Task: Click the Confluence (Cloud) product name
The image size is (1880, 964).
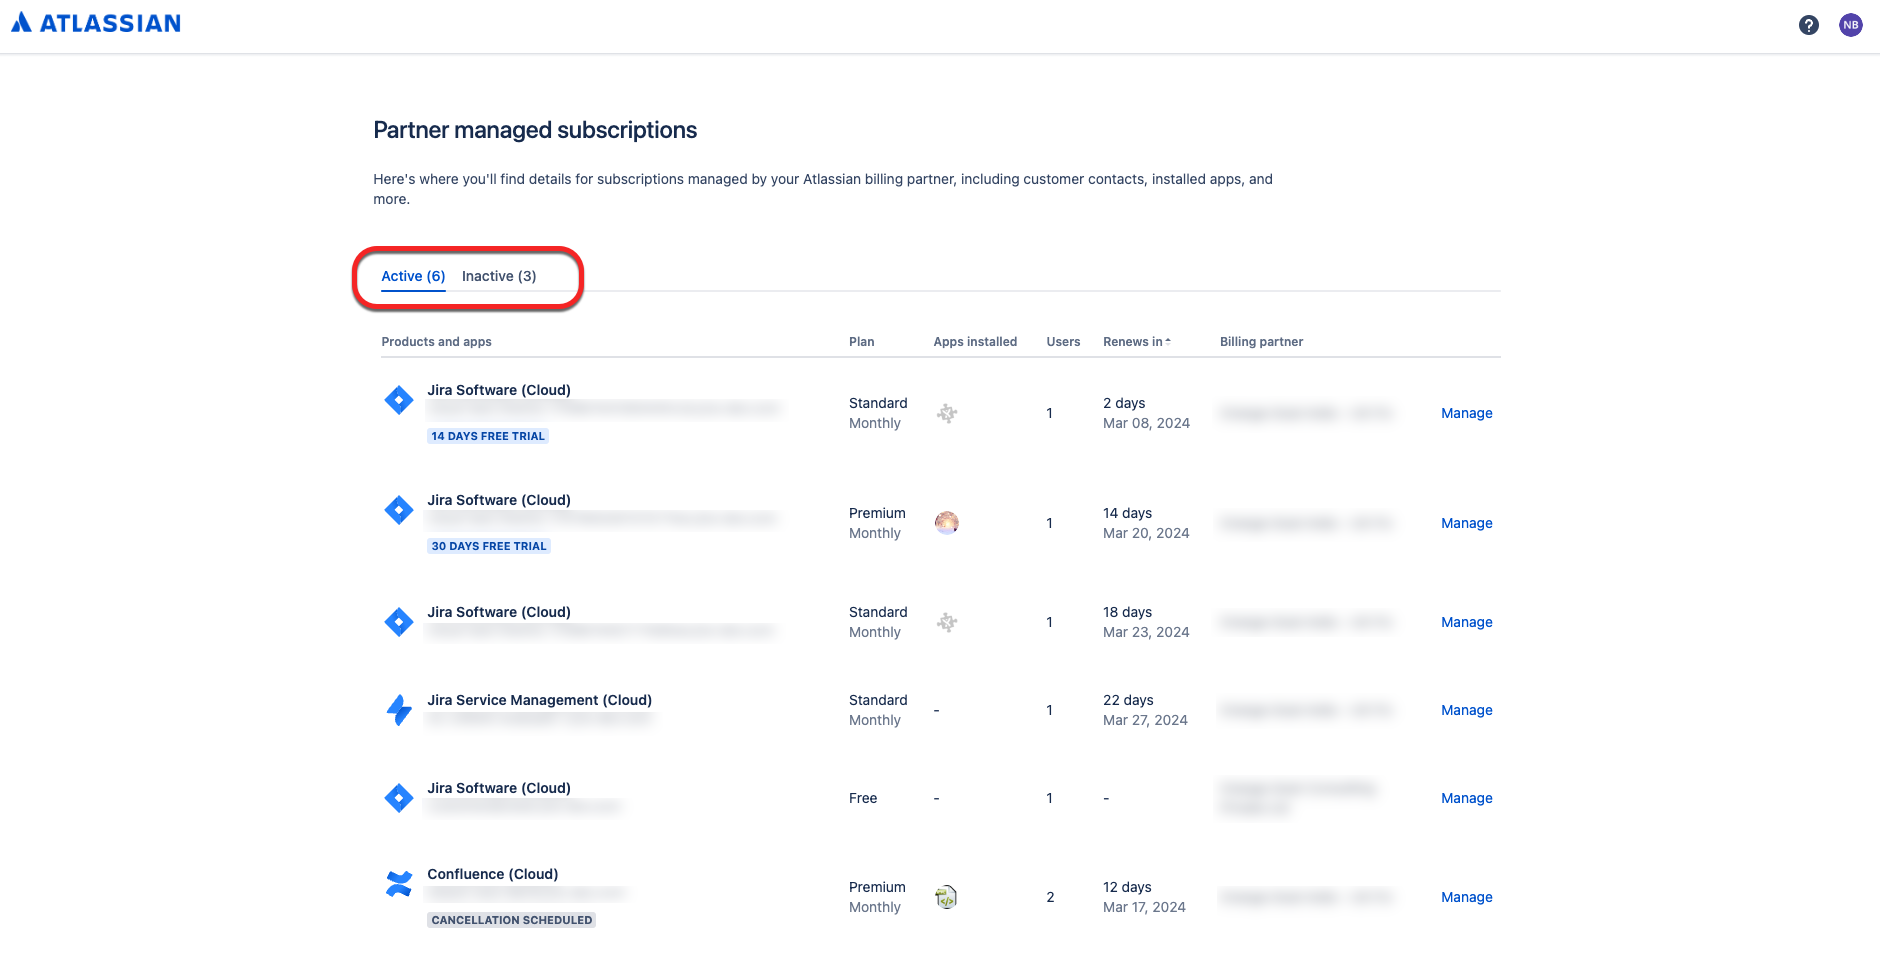Action: pyautogui.click(x=493, y=874)
